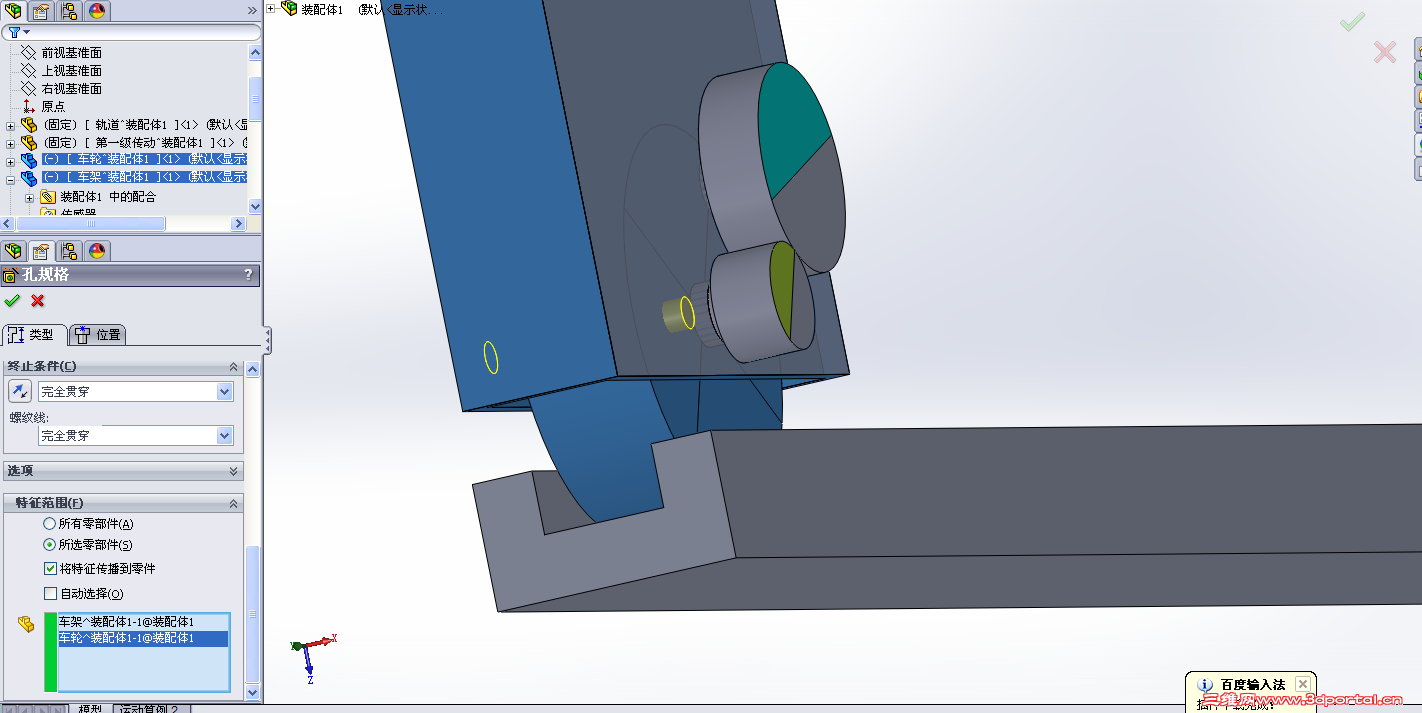Open DisplayManager color sphere tab in top panel

(97, 11)
